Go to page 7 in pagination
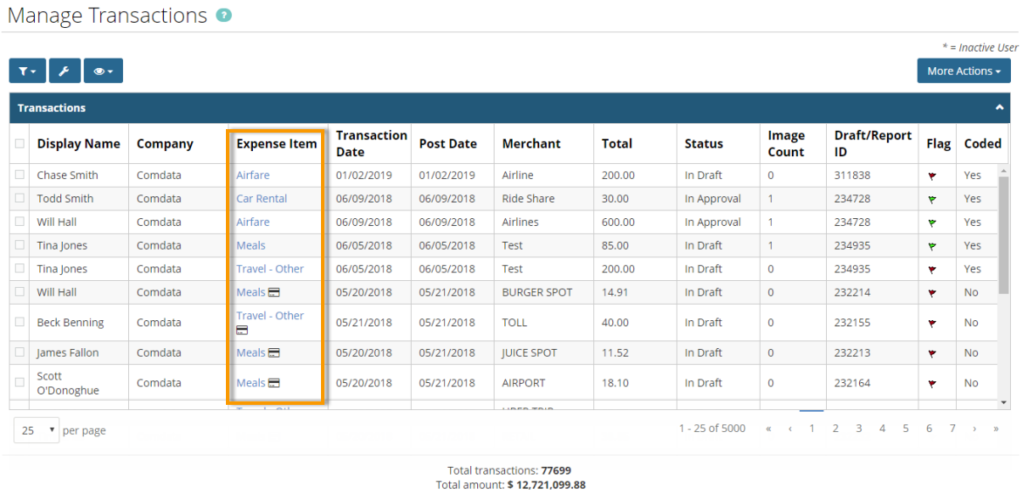The height and width of the screenshot is (493, 1024). (x=953, y=428)
